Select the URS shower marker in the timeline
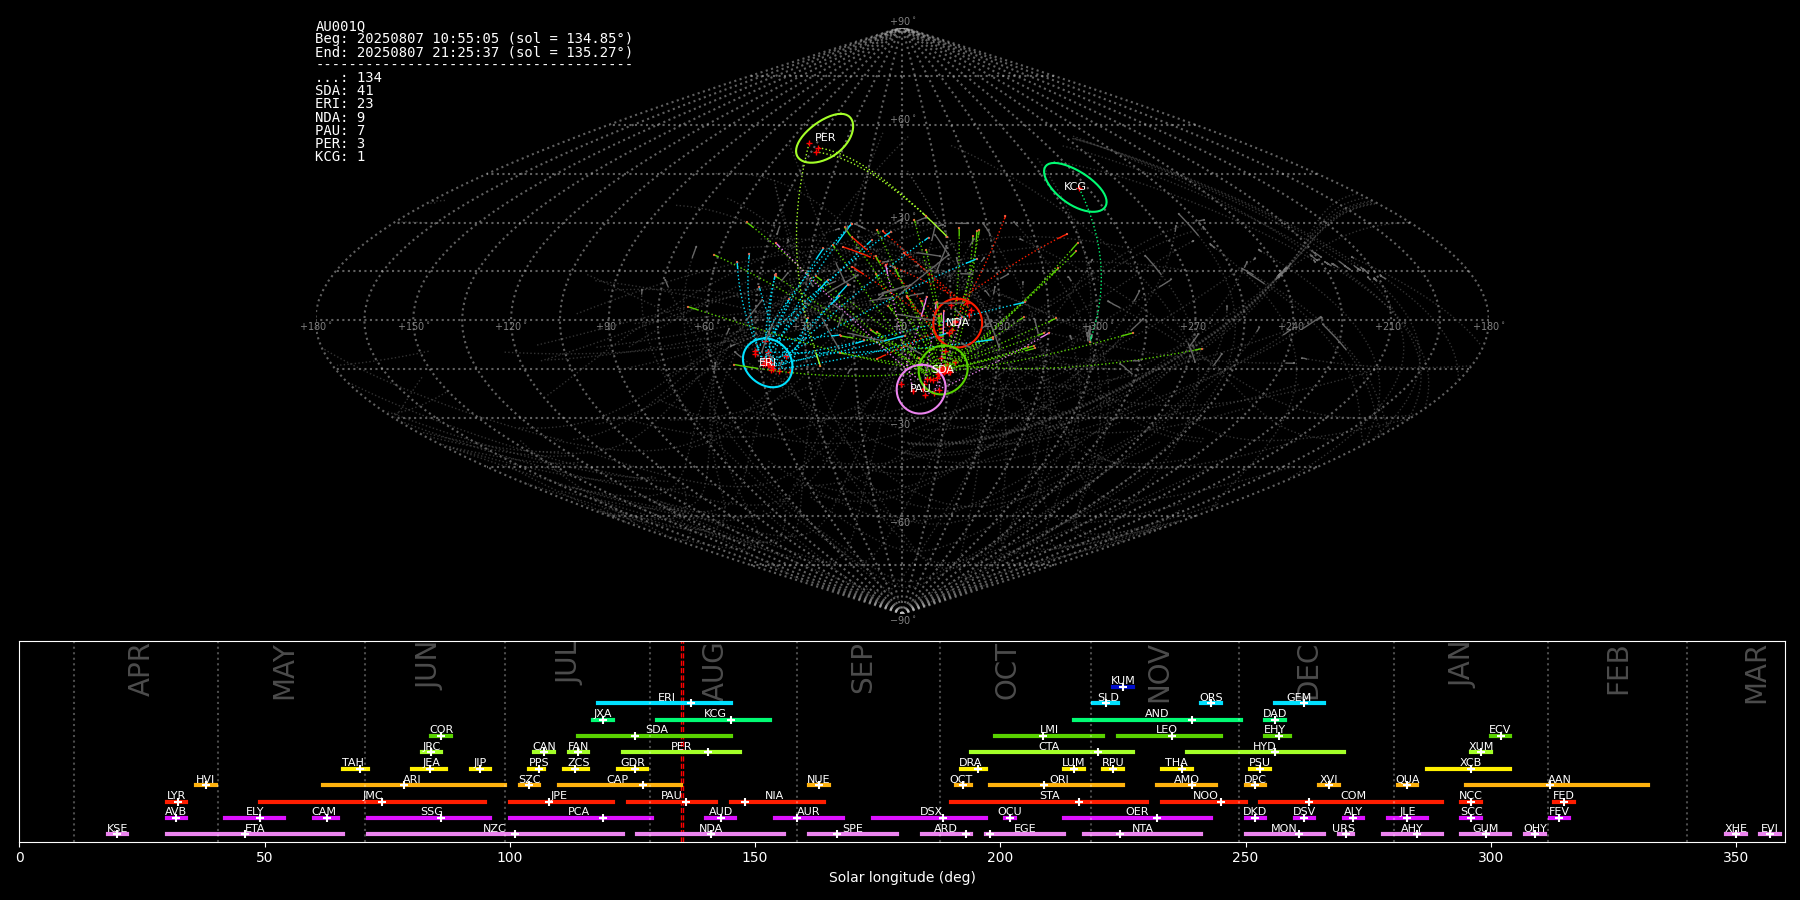This screenshot has width=1800, height=900. 1344,833
